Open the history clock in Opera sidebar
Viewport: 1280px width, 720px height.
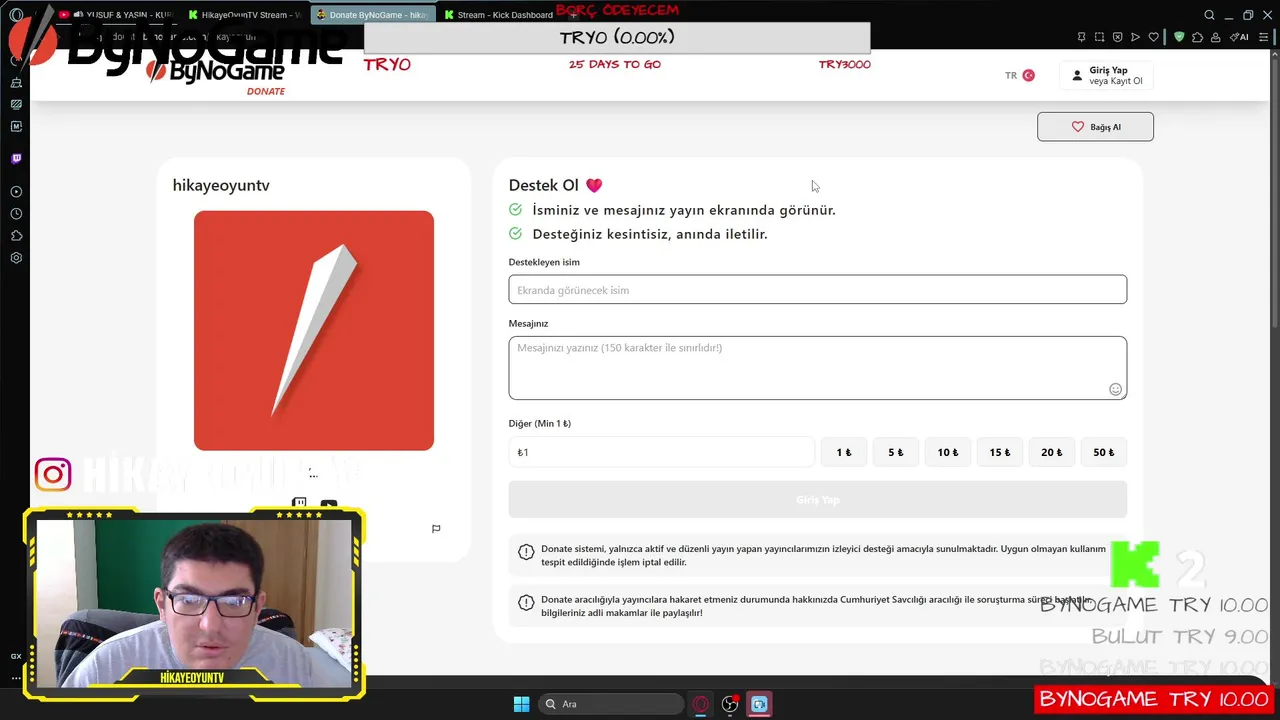(16, 214)
